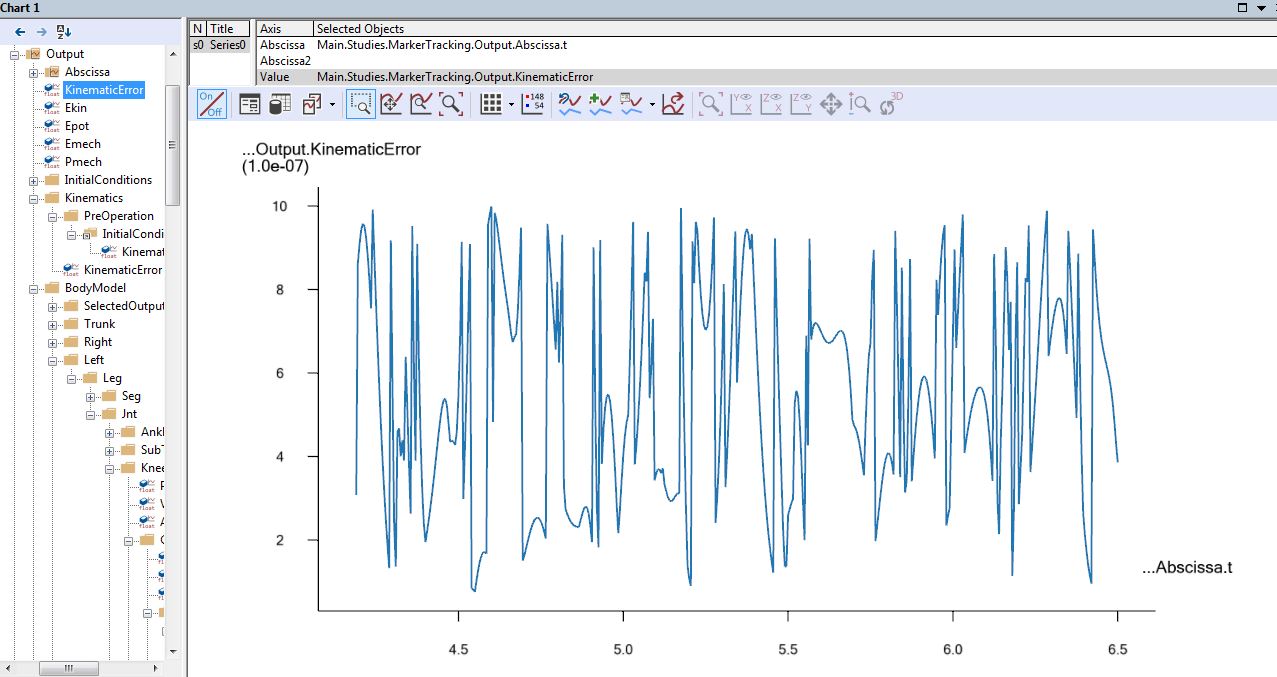Image resolution: width=1277 pixels, height=677 pixels.
Task: Open the series options dropdown arrow
Action: click(x=652, y=103)
